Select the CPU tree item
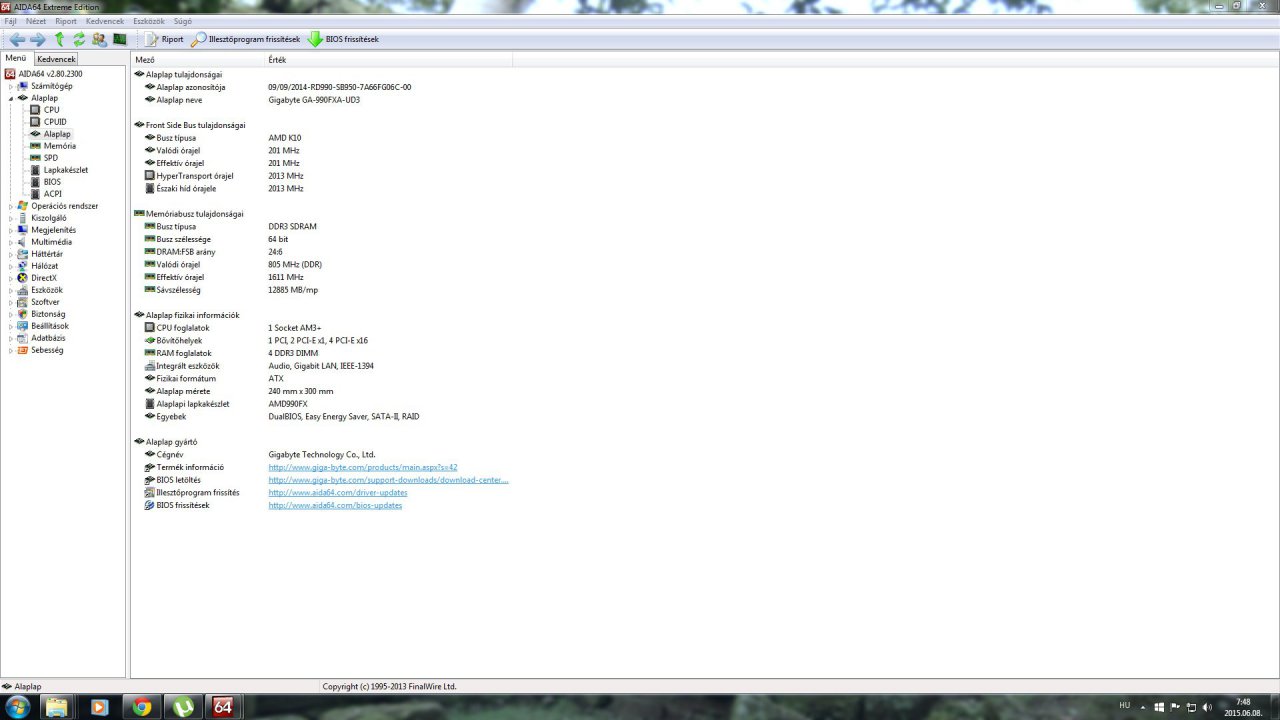Viewport: 1280px width, 720px height. (51, 110)
